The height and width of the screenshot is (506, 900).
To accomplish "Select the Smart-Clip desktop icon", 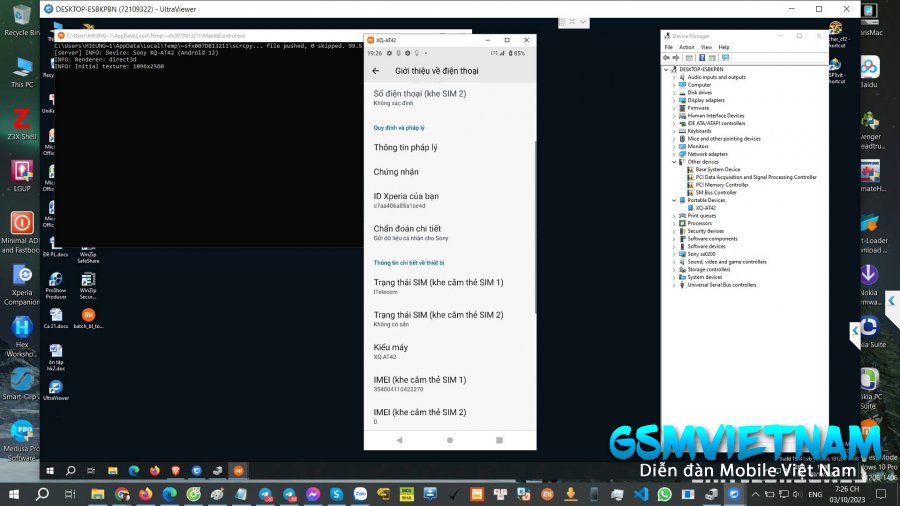I will tap(21, 383).
